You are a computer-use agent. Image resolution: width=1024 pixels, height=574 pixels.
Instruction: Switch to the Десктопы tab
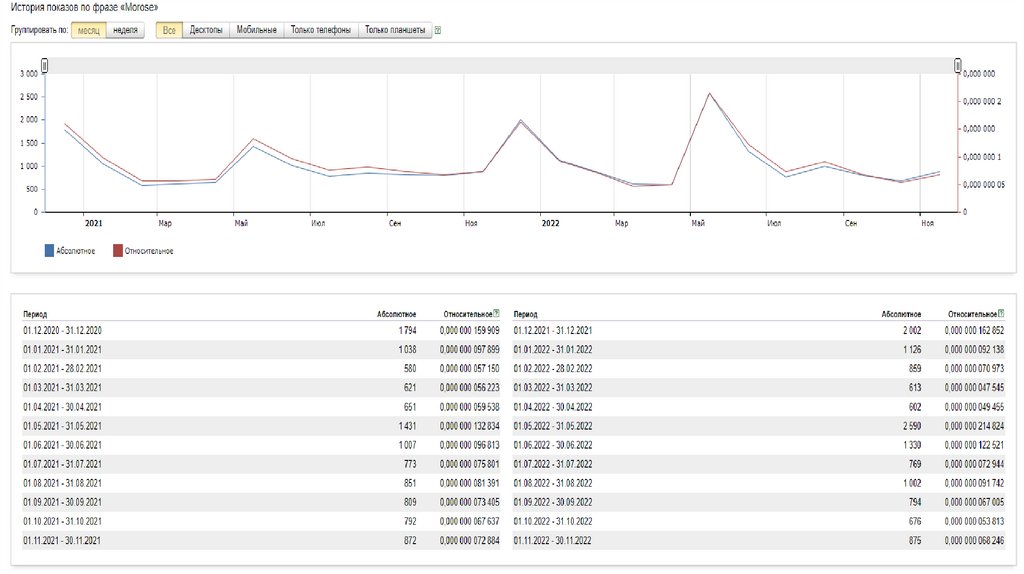coord(206,31)
